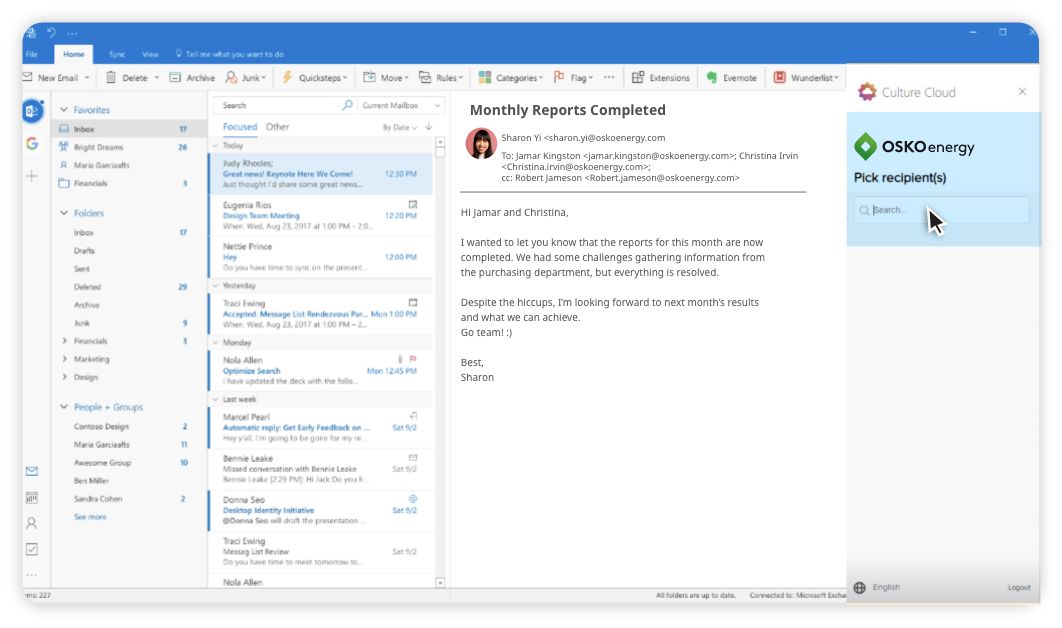The height and width of the screenshot is (628, 1062).
Task: Open the New Email dropdown arrow
Action: (87, 78)
